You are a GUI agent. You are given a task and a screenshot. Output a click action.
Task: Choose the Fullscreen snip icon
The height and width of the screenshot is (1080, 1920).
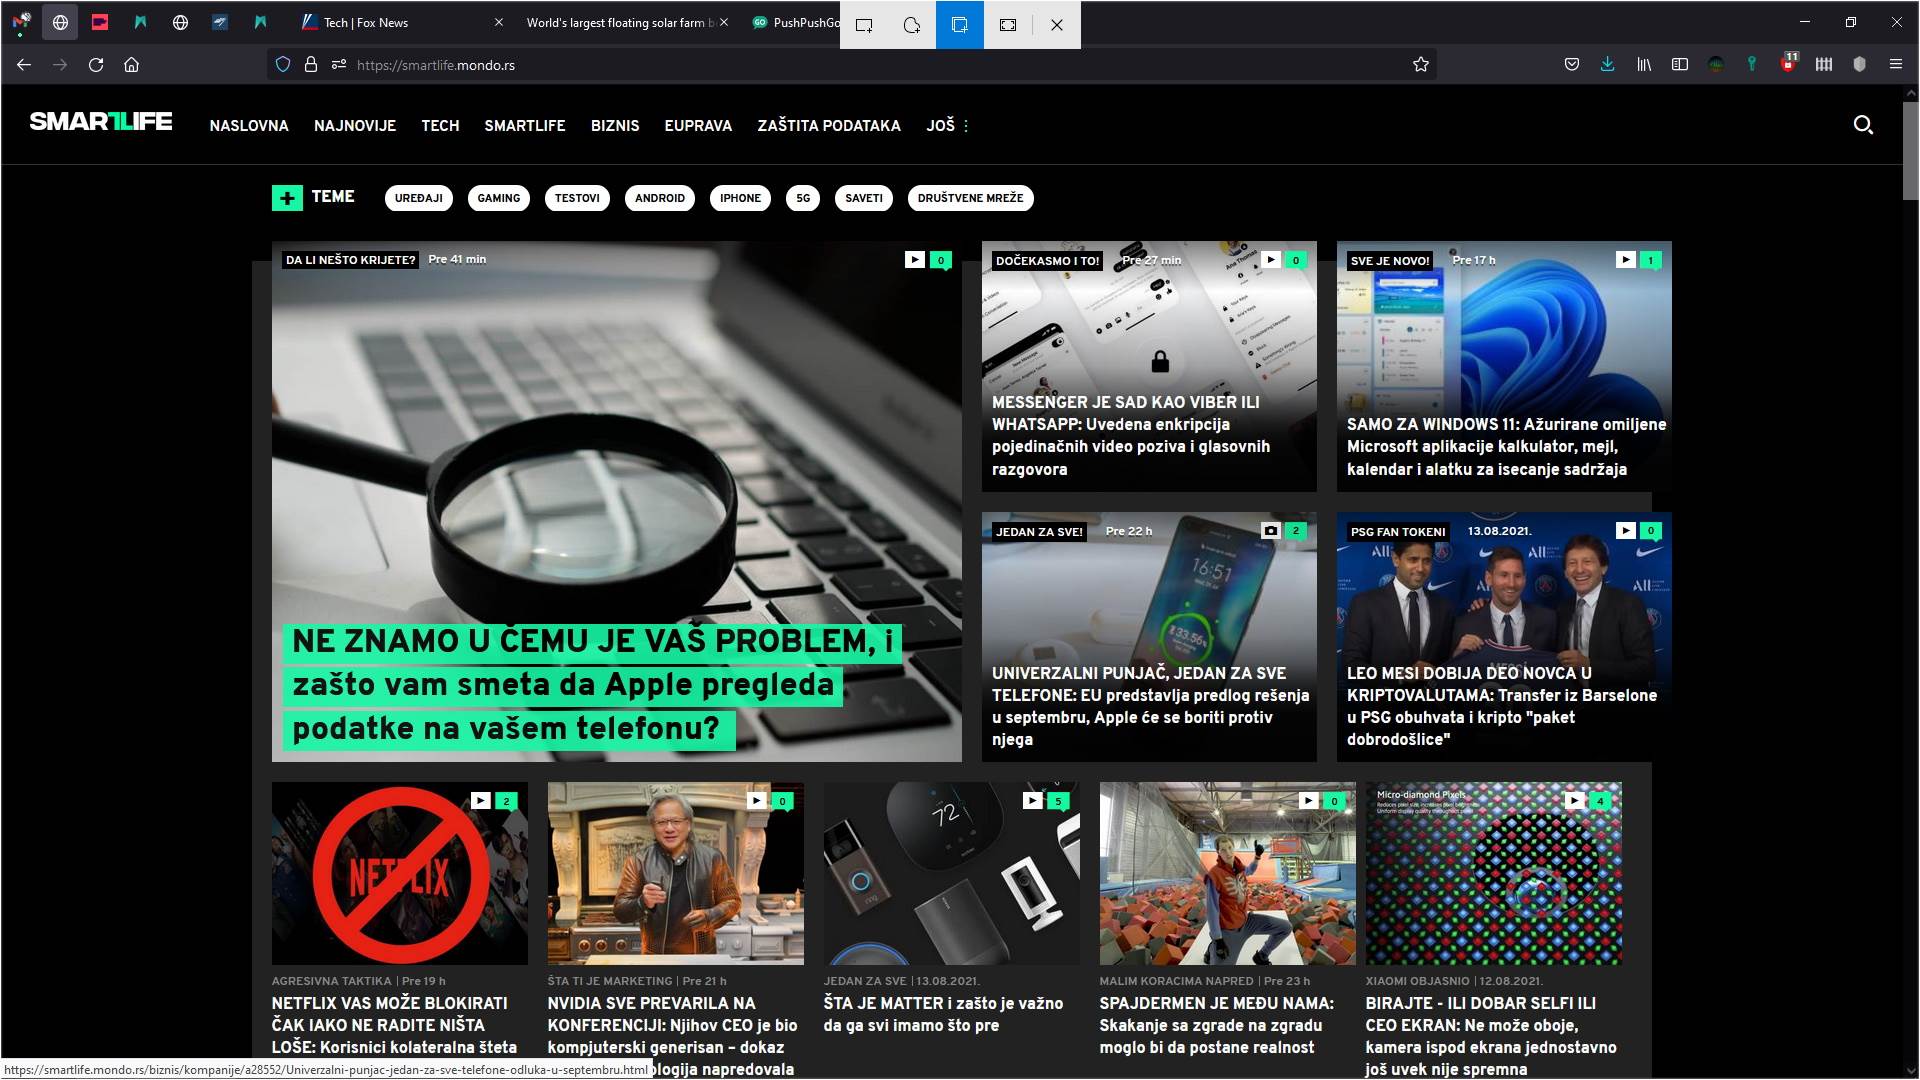tap(1007, 24)
